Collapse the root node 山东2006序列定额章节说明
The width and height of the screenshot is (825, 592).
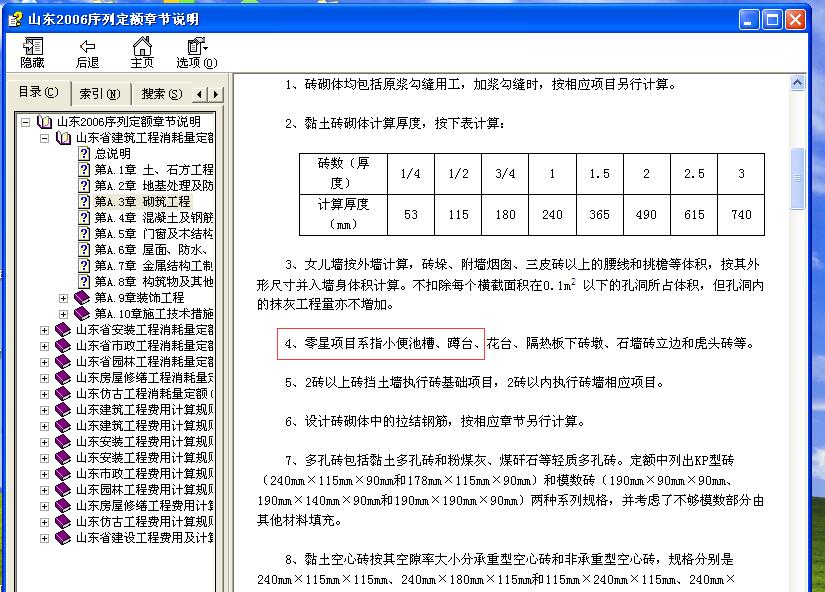[25, 123]
